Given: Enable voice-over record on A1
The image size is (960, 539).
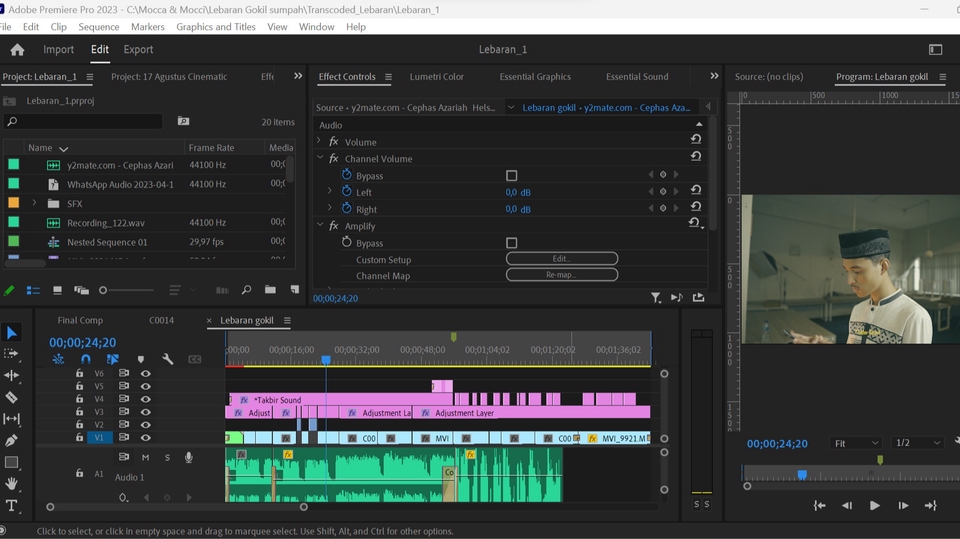Looking at the screenshot, I should pos(188,457).
